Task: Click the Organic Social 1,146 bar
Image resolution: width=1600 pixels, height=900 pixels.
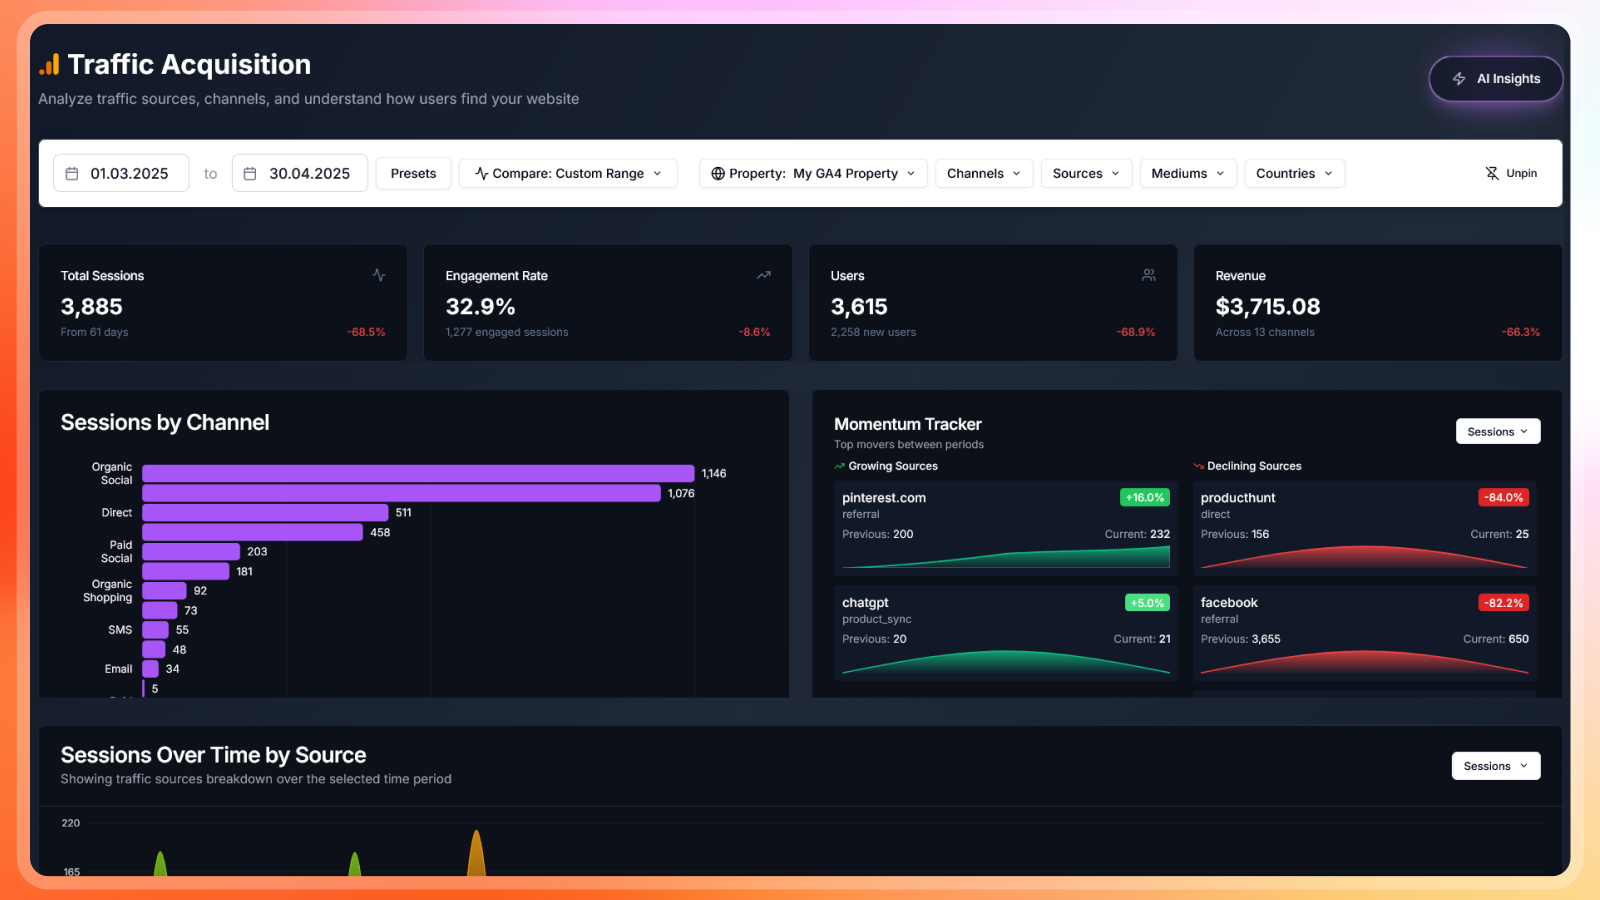Action: coord(418,474)
